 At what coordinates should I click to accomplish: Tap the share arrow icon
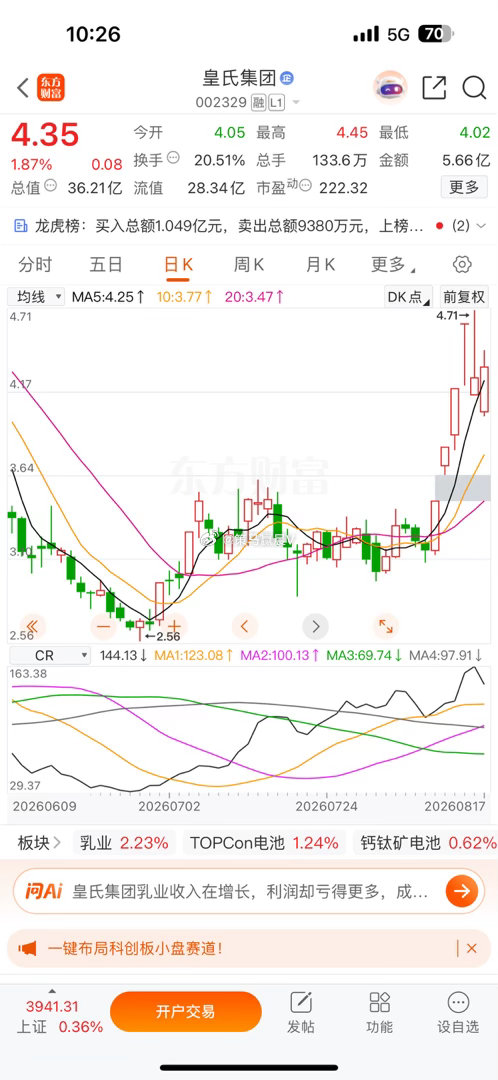[434, 87]
